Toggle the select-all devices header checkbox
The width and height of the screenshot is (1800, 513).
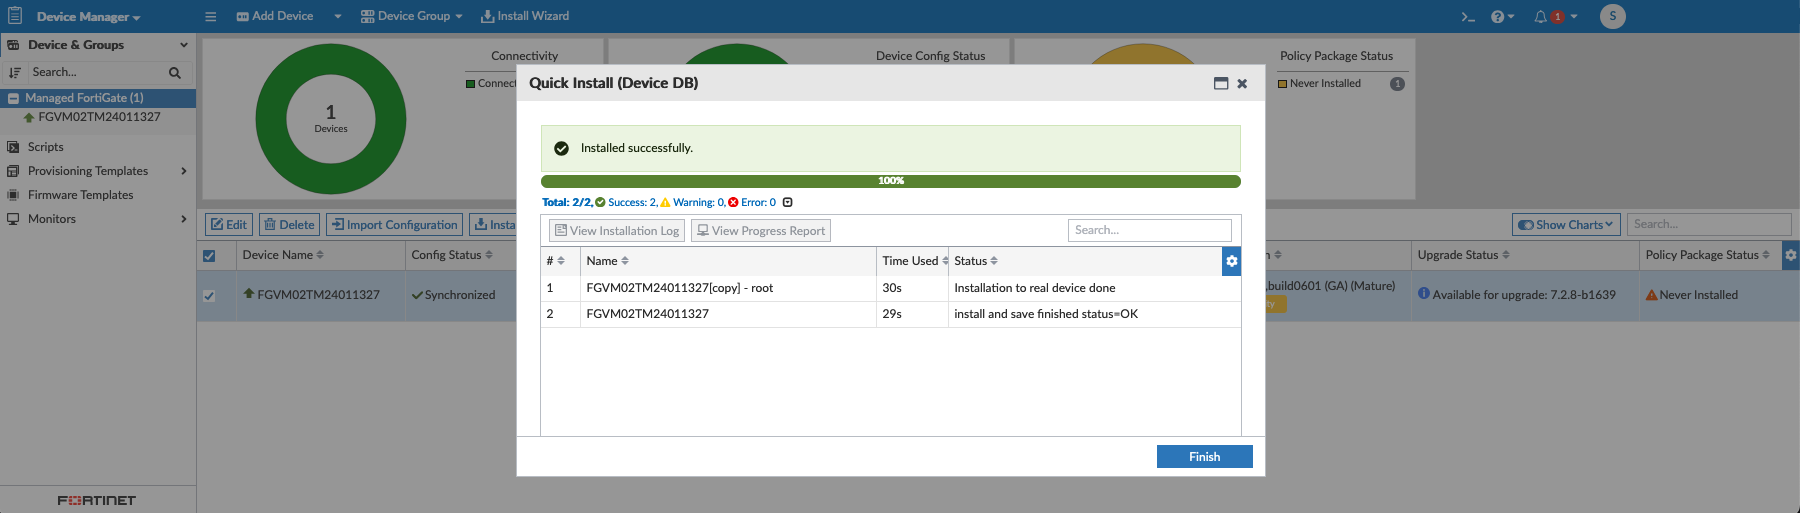(209, 256)
